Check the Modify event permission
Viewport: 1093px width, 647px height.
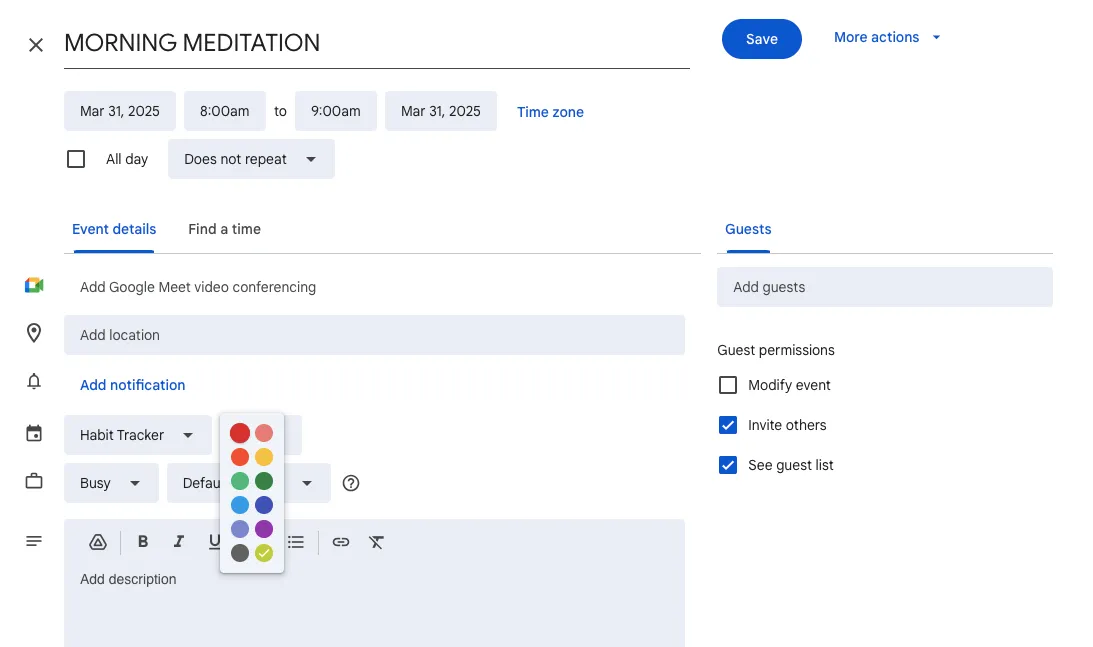click(728, 385)
